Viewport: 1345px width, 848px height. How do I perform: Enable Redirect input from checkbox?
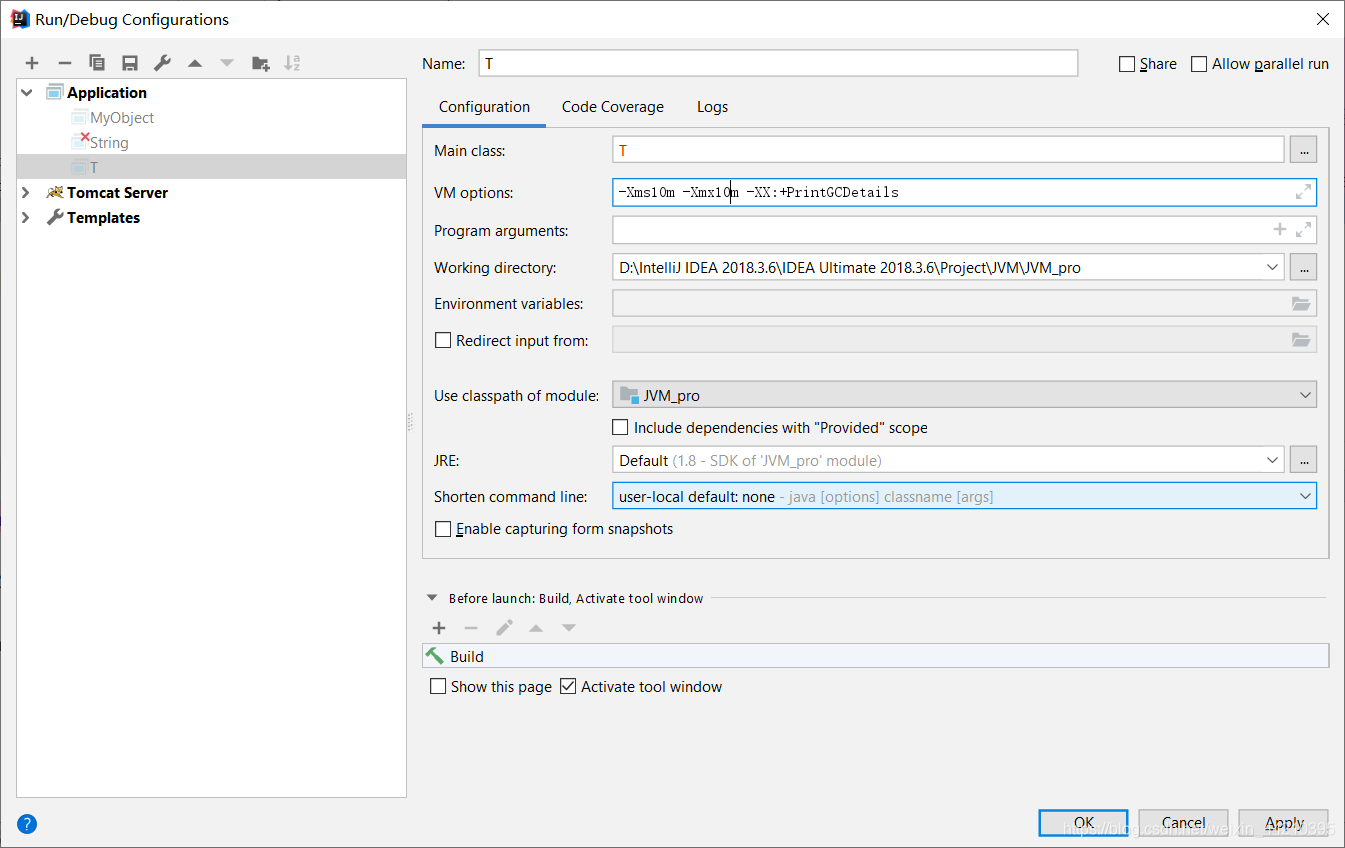pyautogui.click(x=443, y=340)
